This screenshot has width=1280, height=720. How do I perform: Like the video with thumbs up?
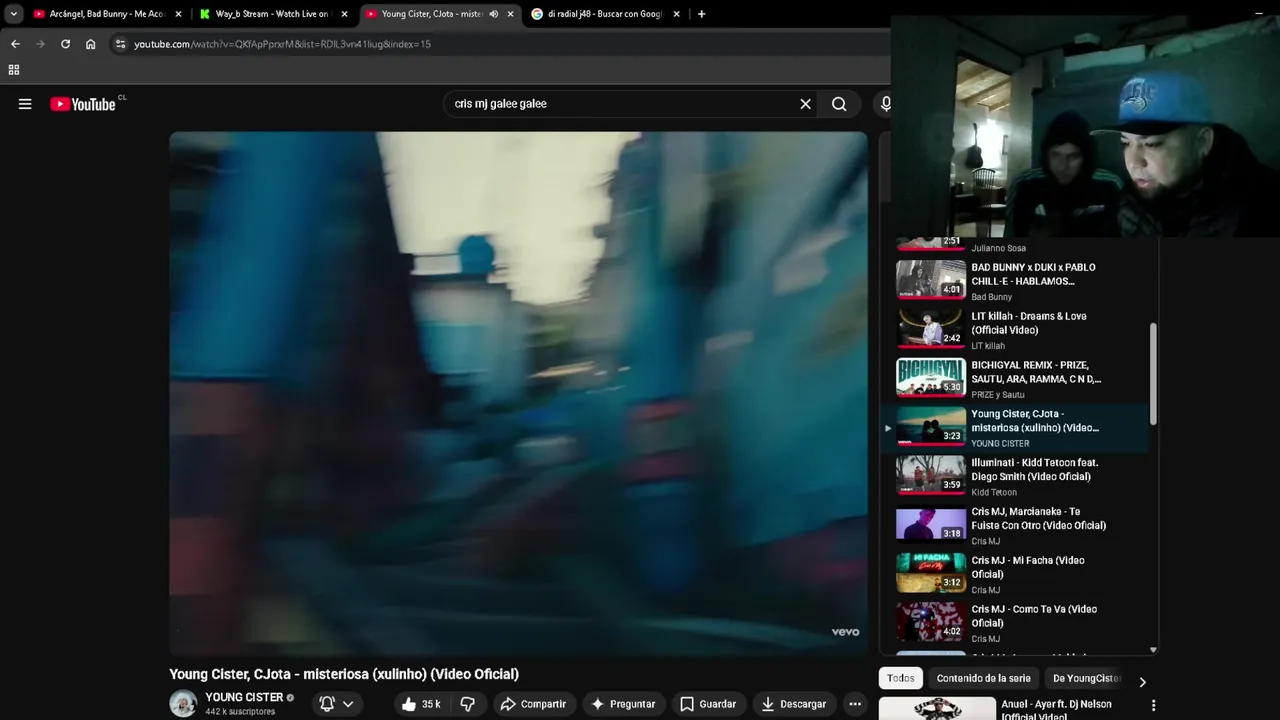(421, 704)
